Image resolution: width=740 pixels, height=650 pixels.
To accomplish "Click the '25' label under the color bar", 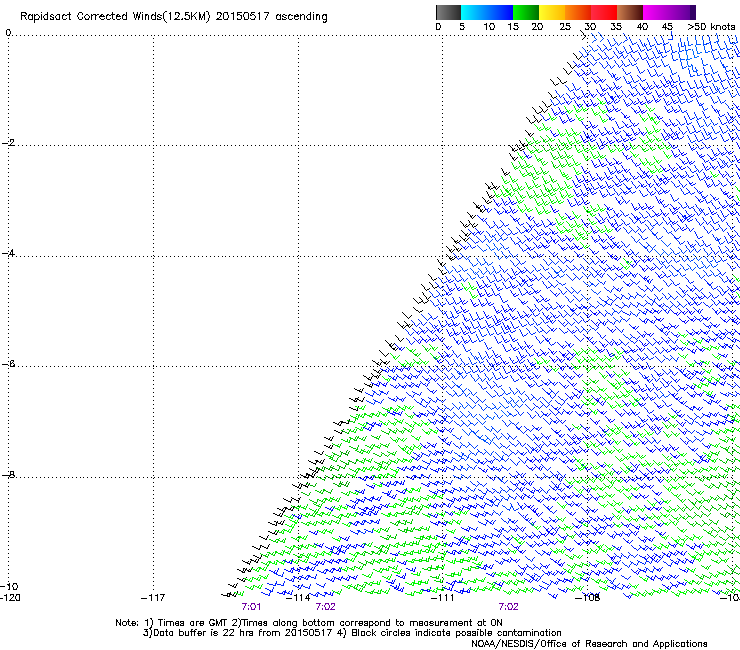I will (x=565, y=27).
